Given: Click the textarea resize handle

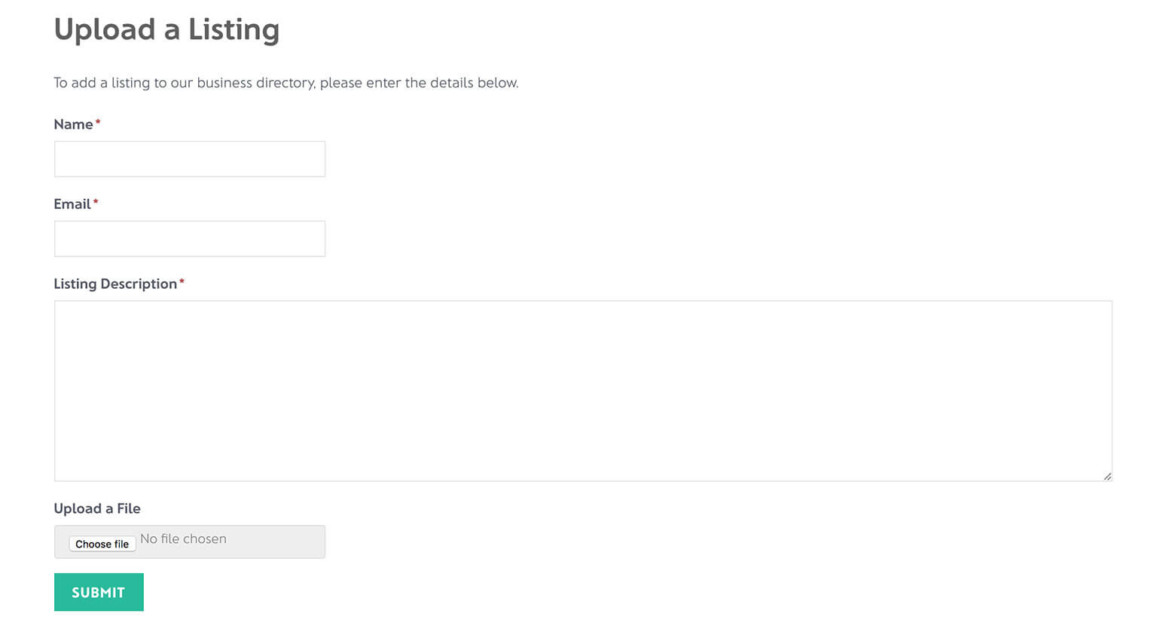Looking at the screenshot, I should (1108, 474).
